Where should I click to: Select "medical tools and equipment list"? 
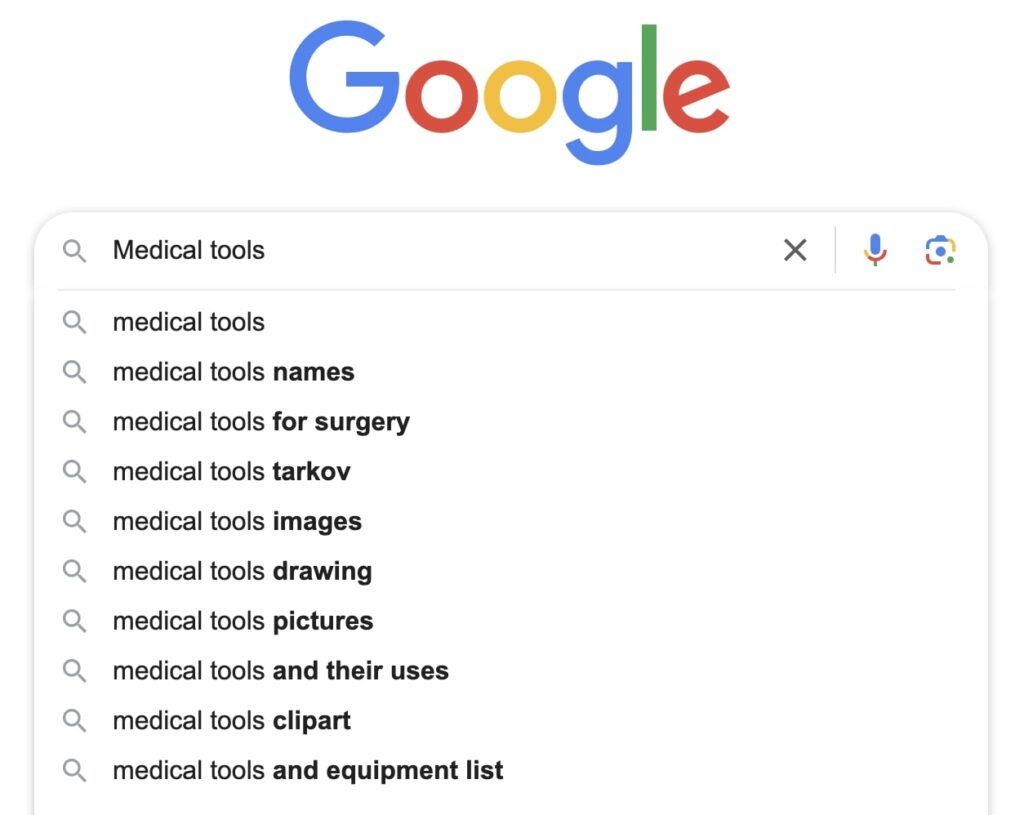pos(308,770)
